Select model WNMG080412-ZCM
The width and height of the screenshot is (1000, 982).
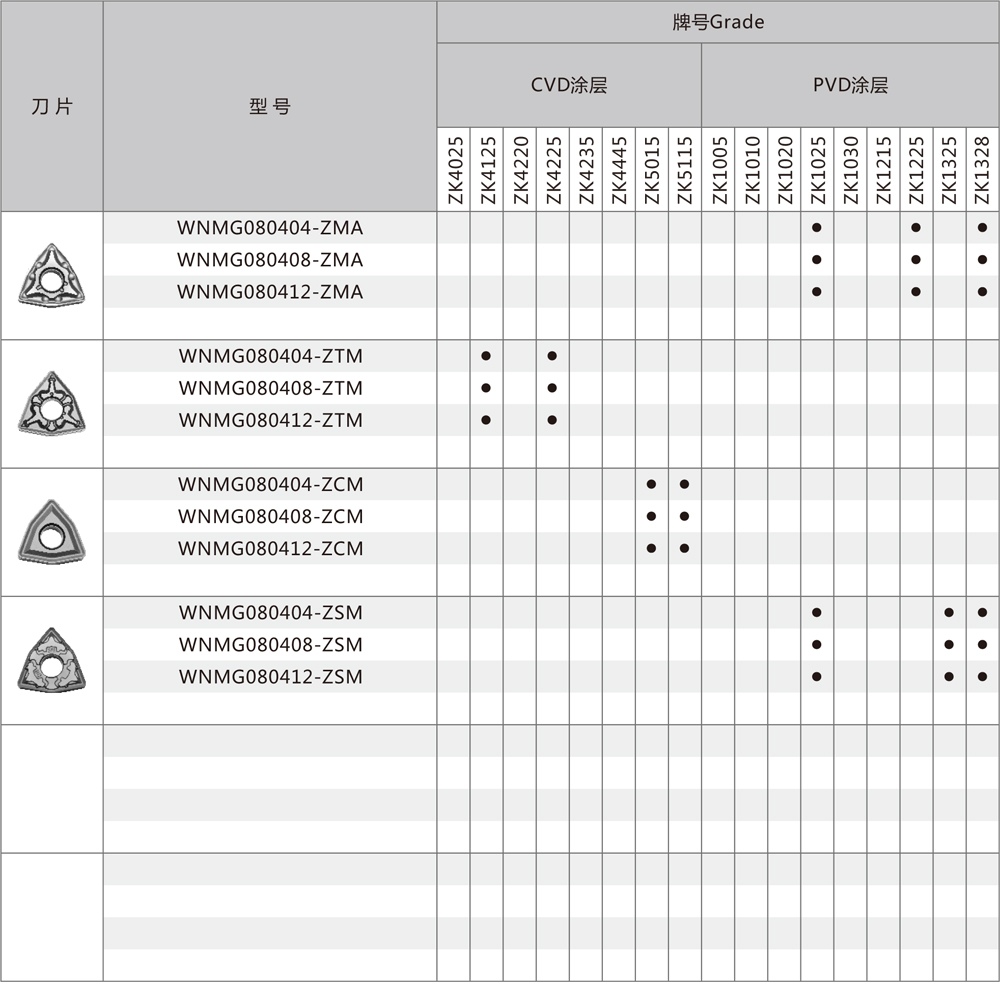coord(270,548)
